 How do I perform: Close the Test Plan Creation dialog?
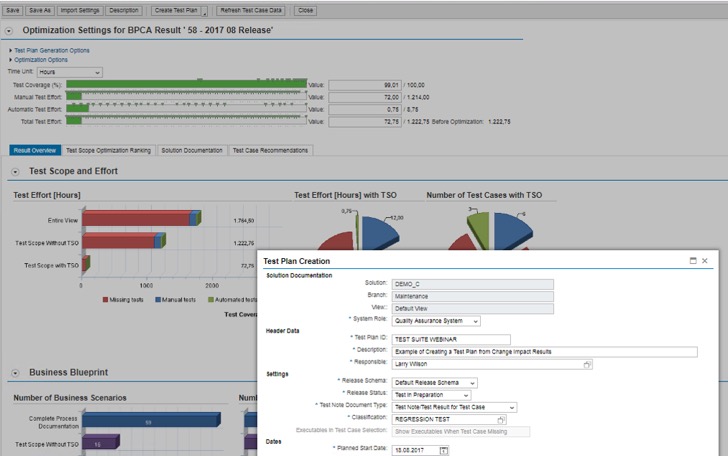[705, 260]
